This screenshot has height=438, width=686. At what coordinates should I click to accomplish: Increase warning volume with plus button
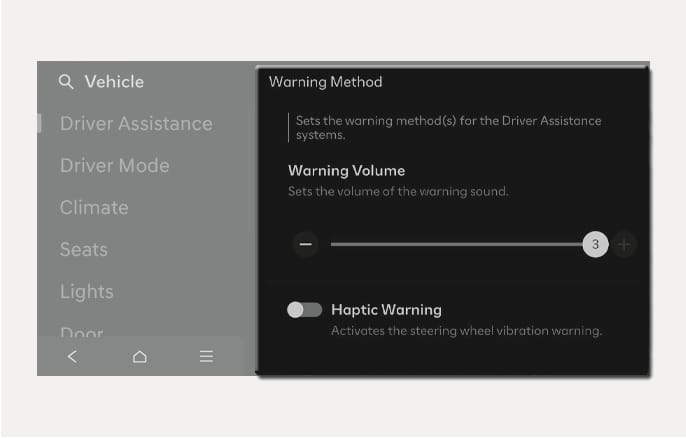coord(624,244)
